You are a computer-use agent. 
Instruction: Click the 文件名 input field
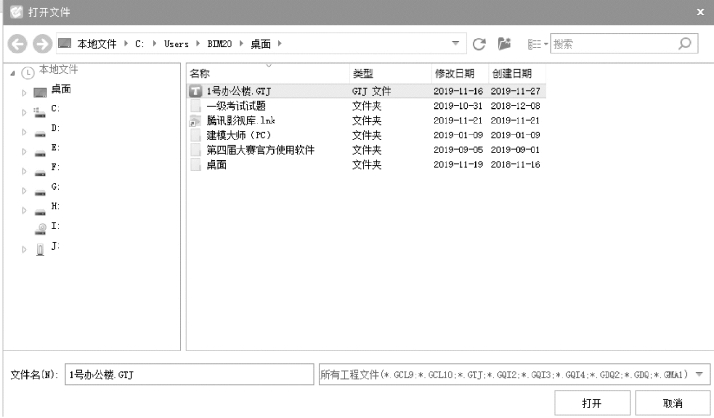pyautogui.click(x=189, y=374)
